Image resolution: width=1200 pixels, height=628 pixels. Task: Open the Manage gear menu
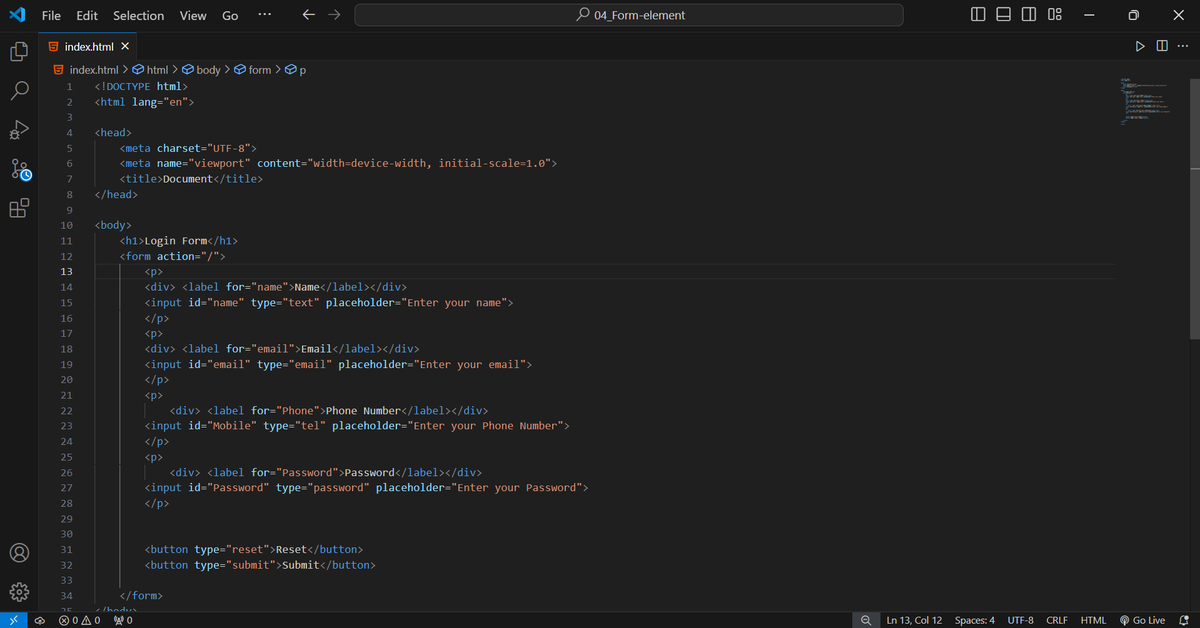coord(19,591)
